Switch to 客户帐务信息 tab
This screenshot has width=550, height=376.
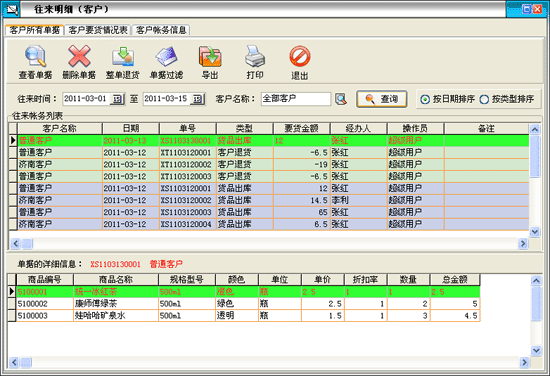pos(161,30)
